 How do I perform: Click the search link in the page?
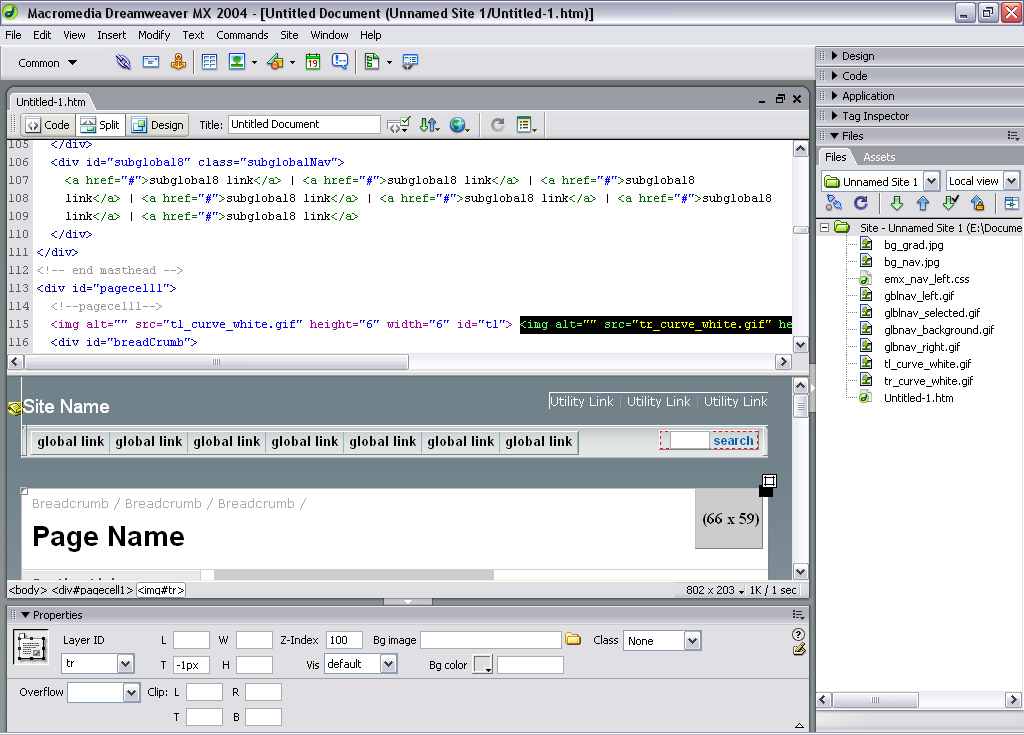(x=733, y=441)
